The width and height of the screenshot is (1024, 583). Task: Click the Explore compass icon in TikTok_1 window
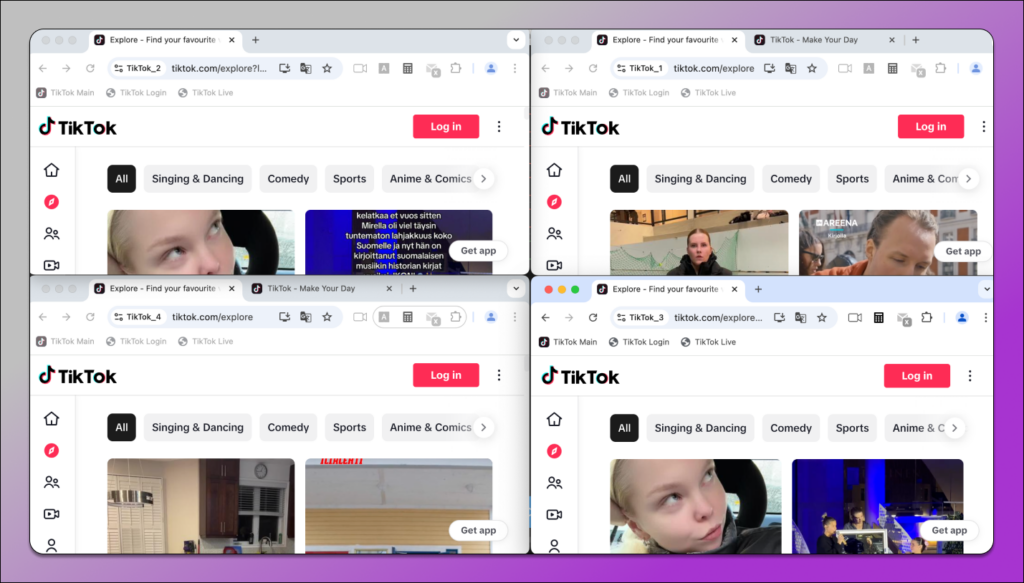pyautogui.click(x=554, y=202)
